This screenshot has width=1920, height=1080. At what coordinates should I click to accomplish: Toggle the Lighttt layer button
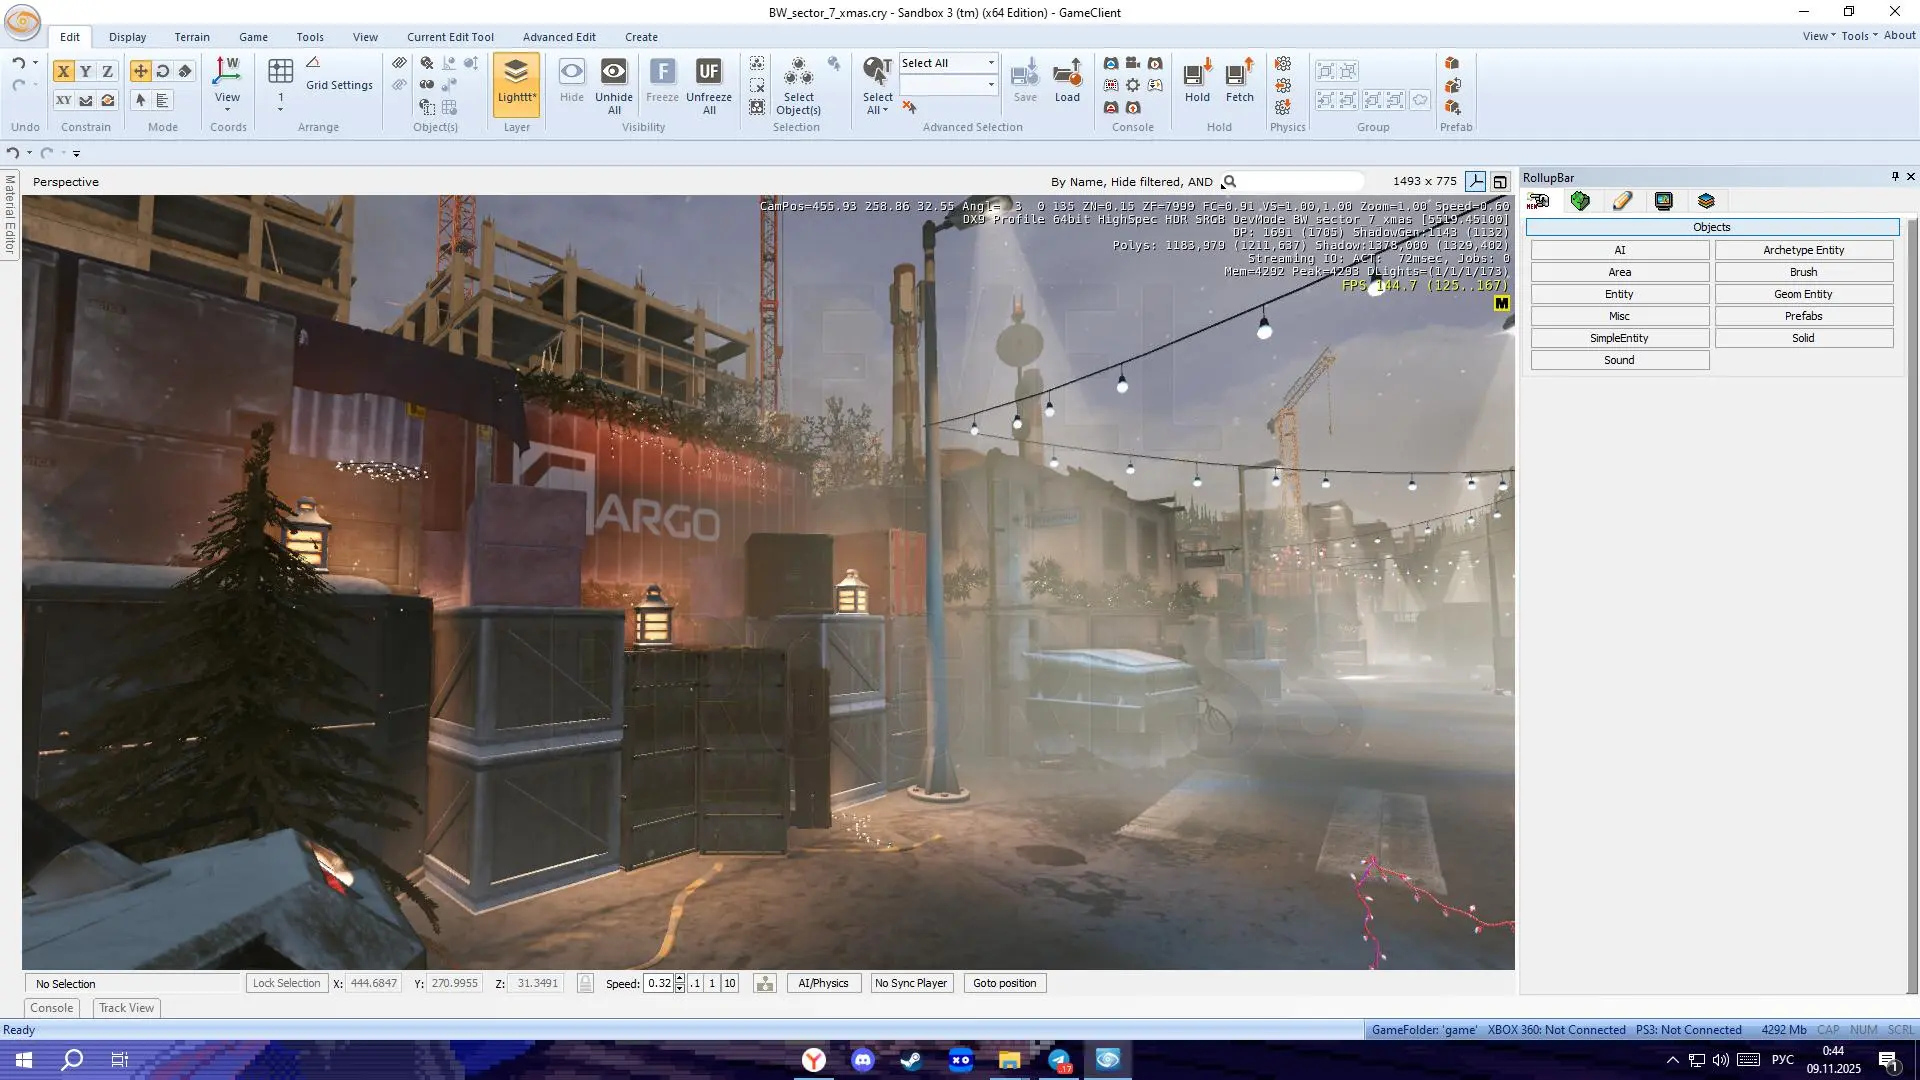click(516, 85)
